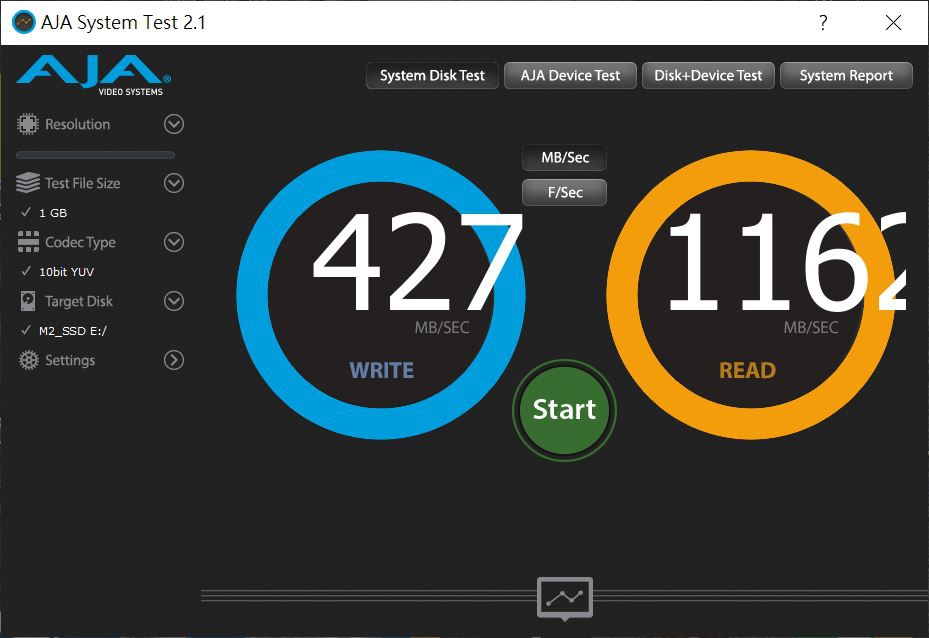Viewport: 929px width, 638px height.
Task: Show results in MB/Sec
Action: click(565, 158)
